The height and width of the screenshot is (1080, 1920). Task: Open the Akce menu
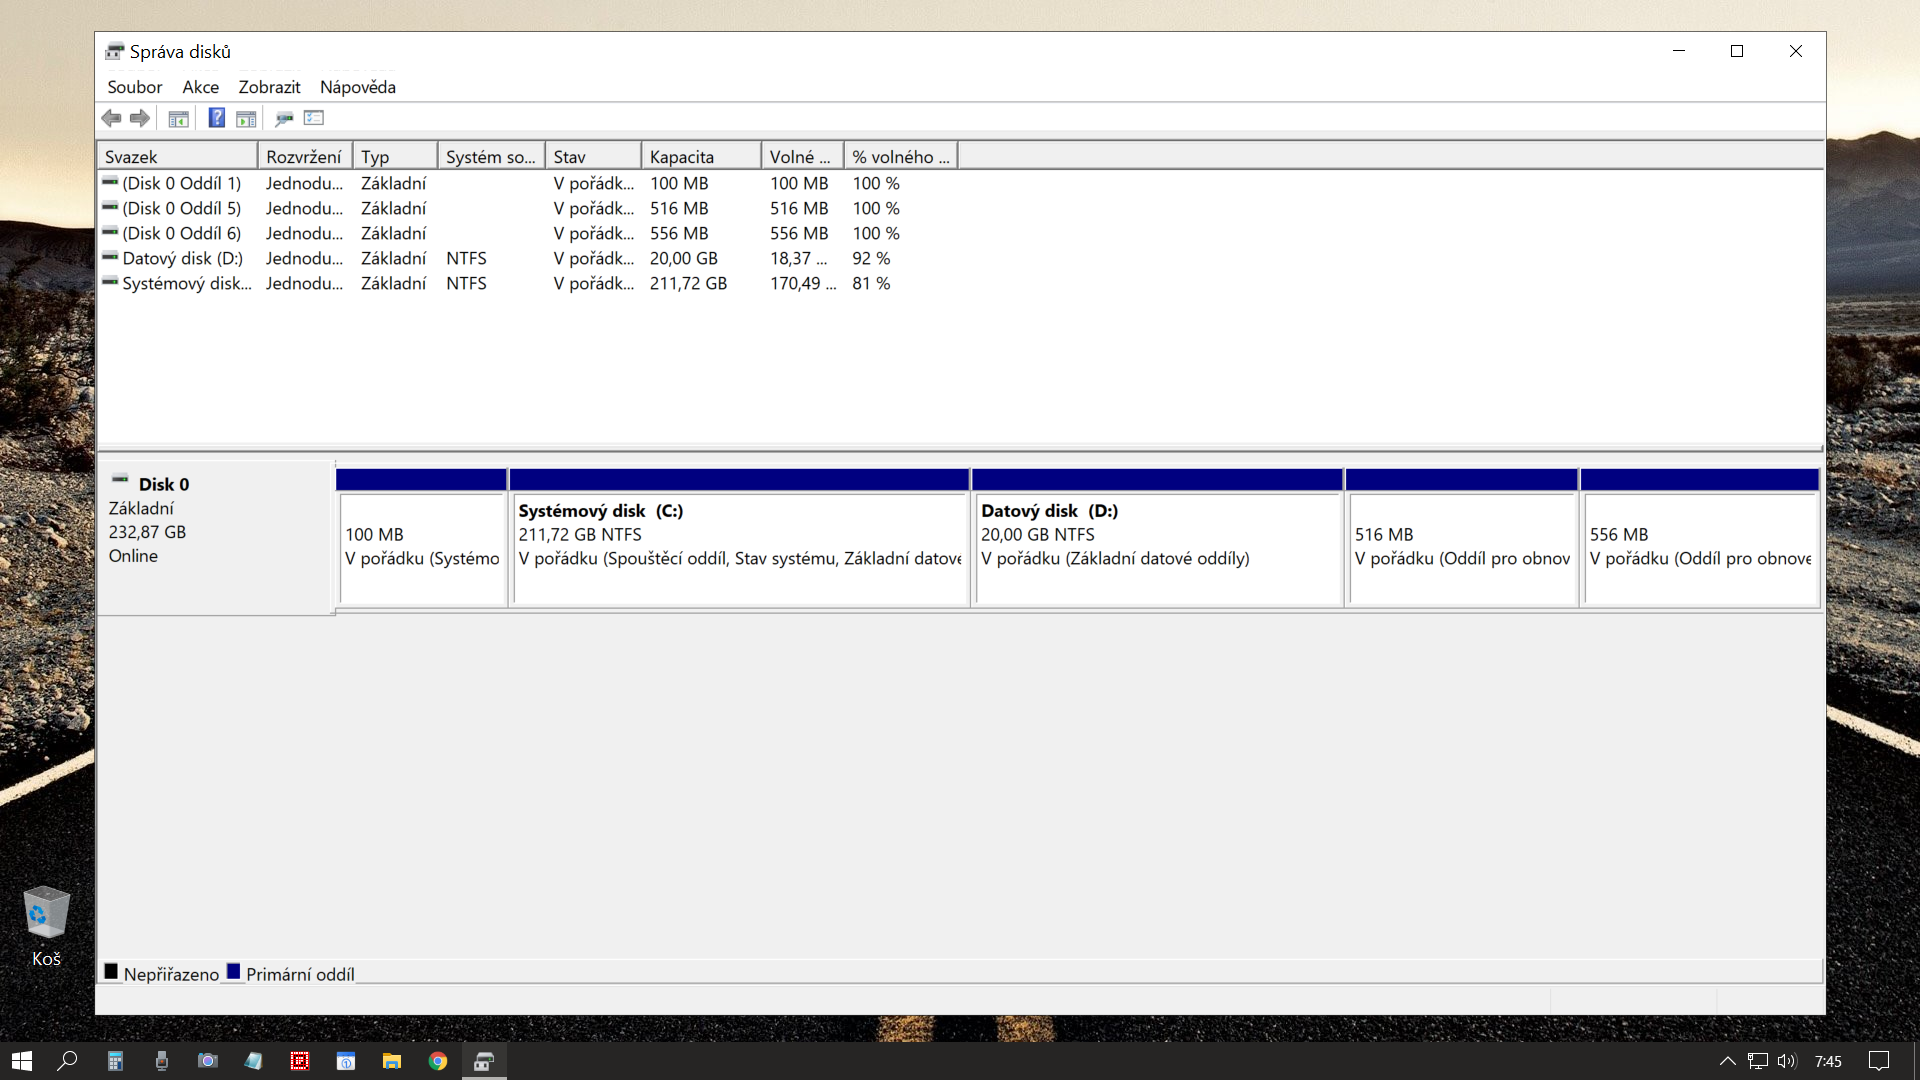[200, 87]
